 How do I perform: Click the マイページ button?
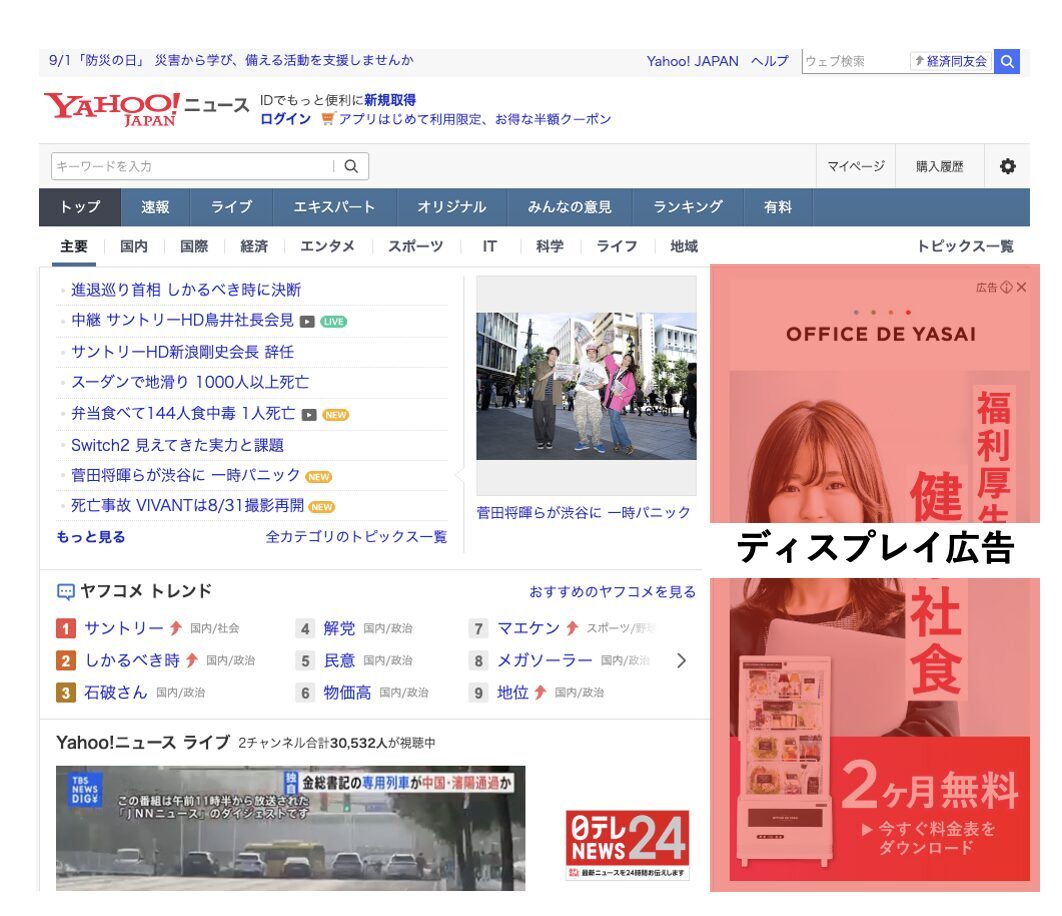856,166
